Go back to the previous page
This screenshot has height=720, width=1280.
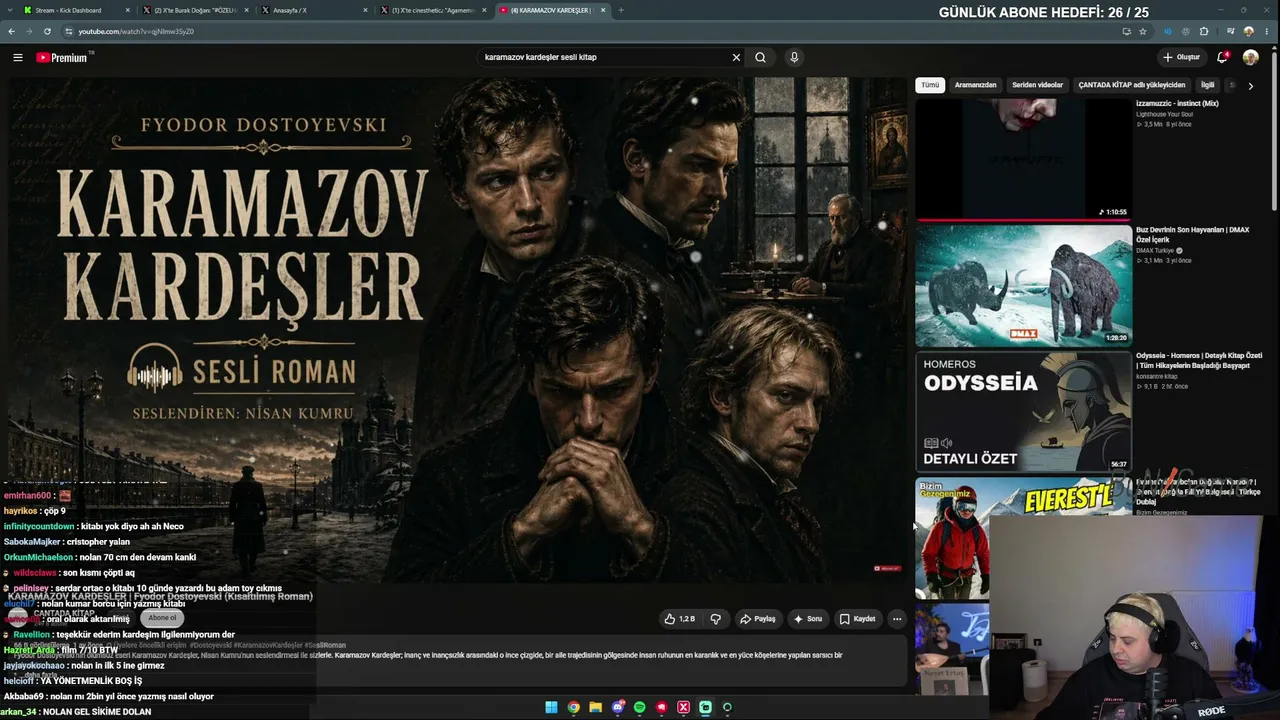click(11, 31)
